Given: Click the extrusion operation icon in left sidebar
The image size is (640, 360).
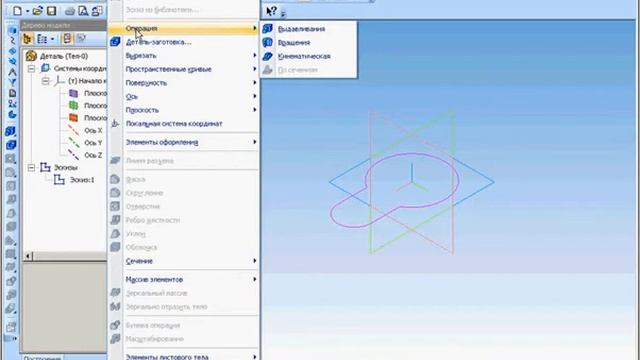Looking at the screenshot, I should click(x=11, y=131).
